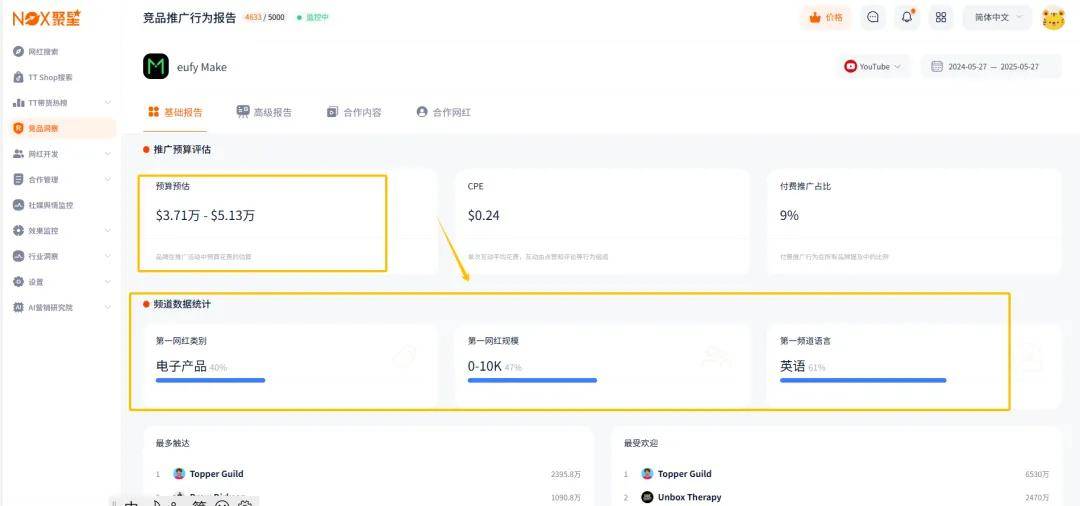Click the 价格 button
The width and height of the screenshot is (1080, 506).
(x=826, y=17)
